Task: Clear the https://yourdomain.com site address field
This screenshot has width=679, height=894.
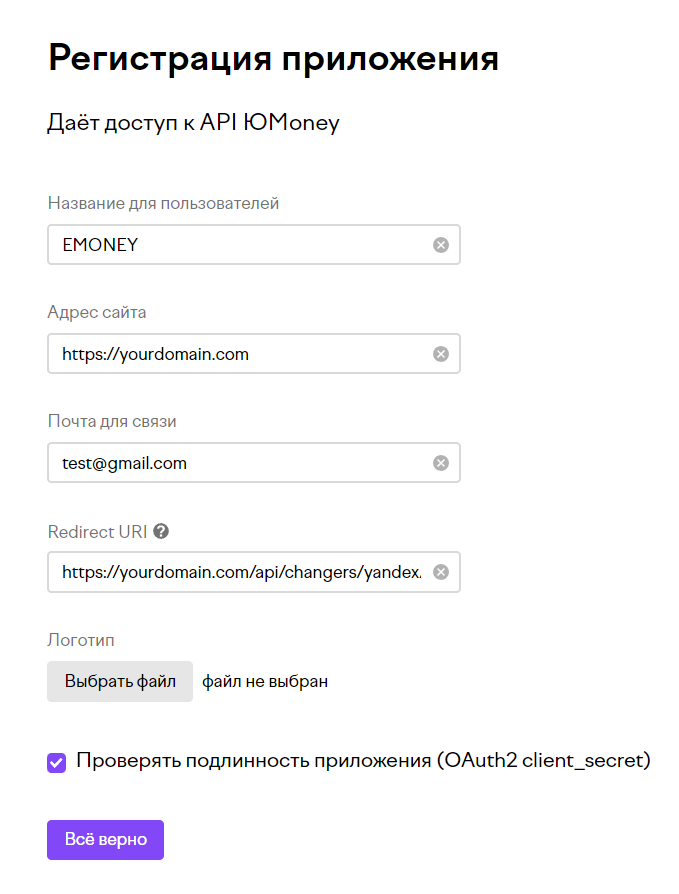Action: point(441,354)
